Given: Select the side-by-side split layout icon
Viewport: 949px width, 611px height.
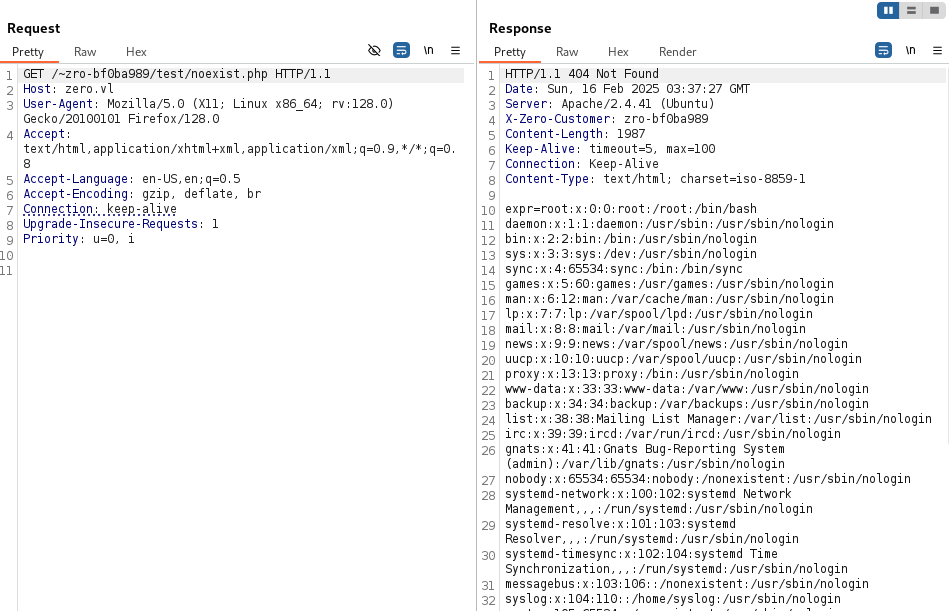Looking at the screenshot, I should coord(888,10).
